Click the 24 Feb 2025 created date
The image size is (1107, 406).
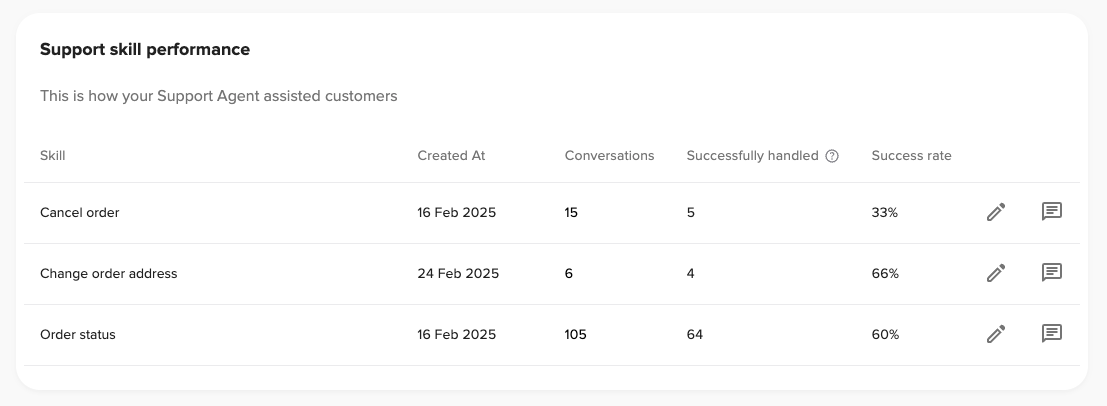click(x=456, y=274)
